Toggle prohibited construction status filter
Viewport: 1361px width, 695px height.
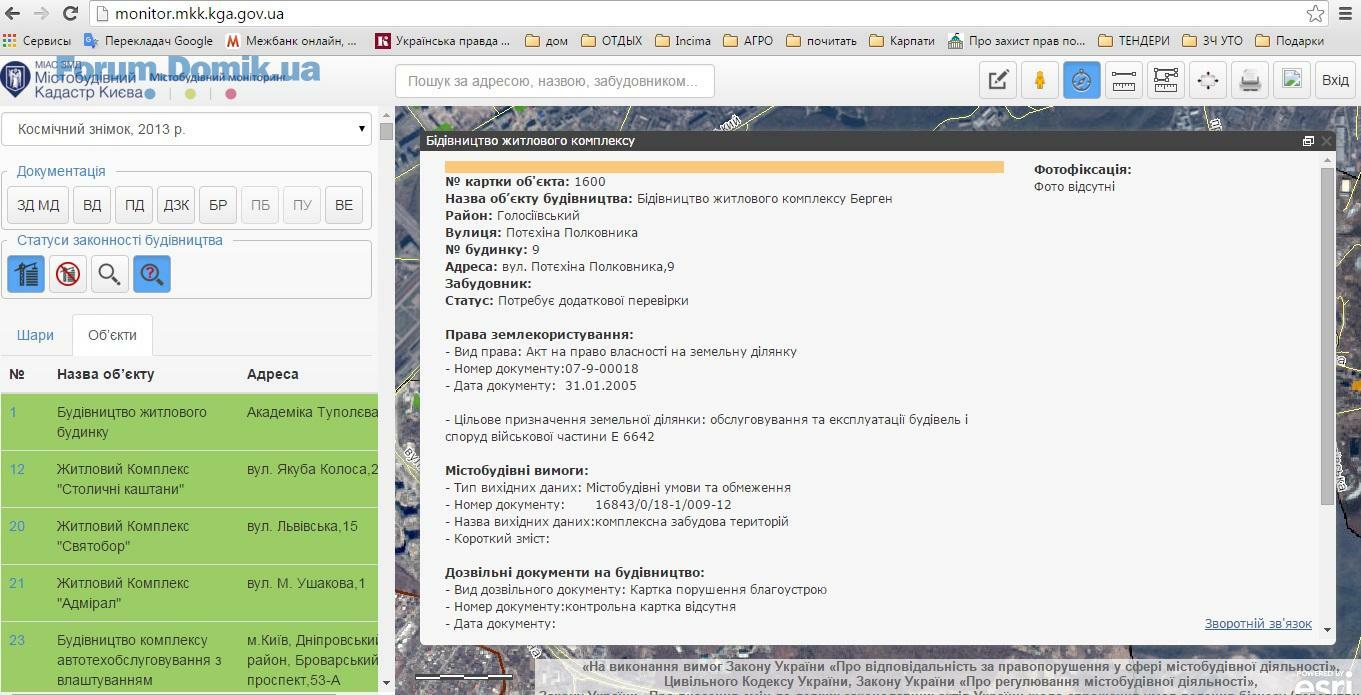point(68,274)
